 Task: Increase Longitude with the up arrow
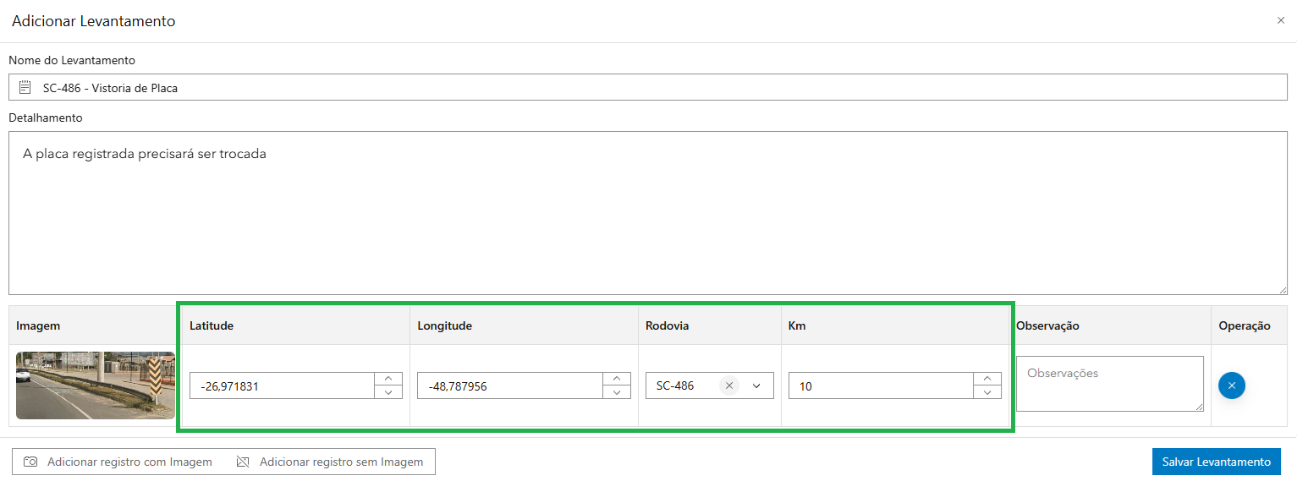click(616, 379)
